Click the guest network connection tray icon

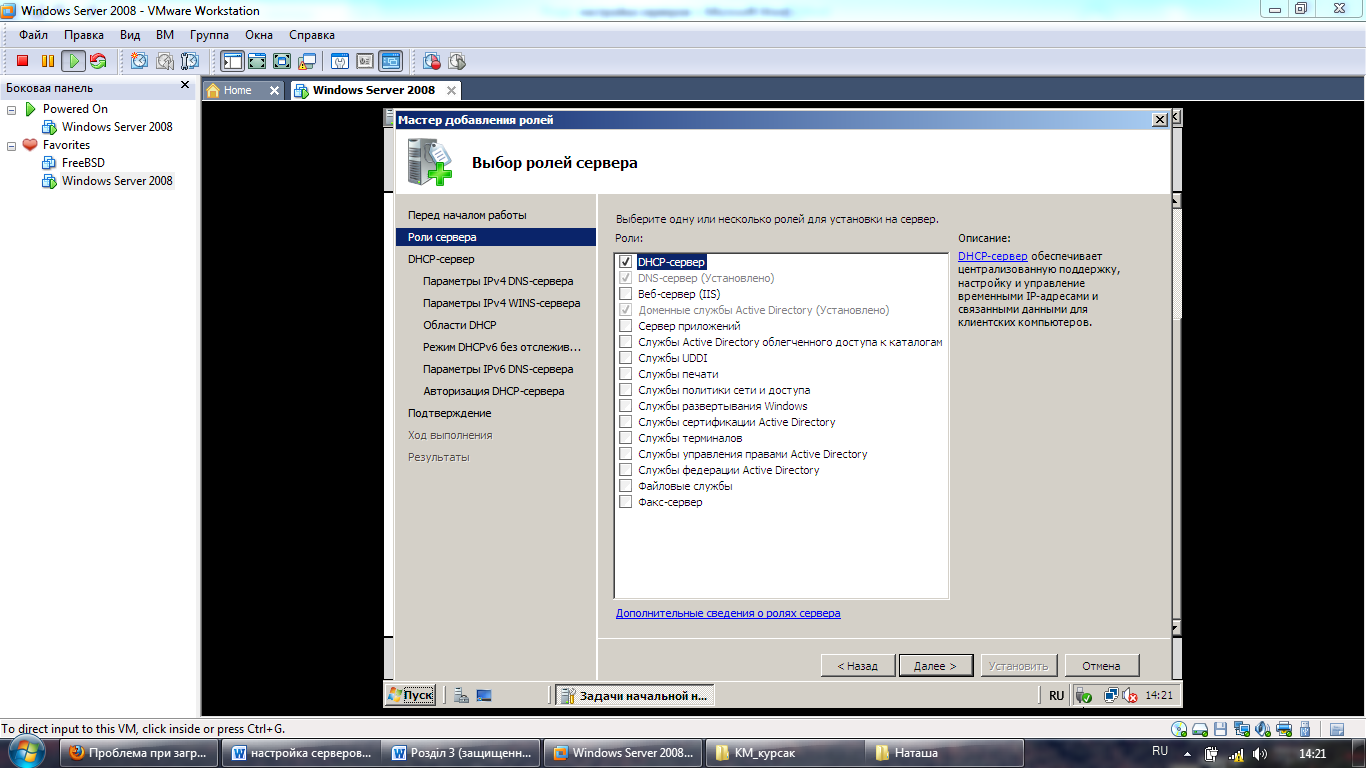(1110, 695)
